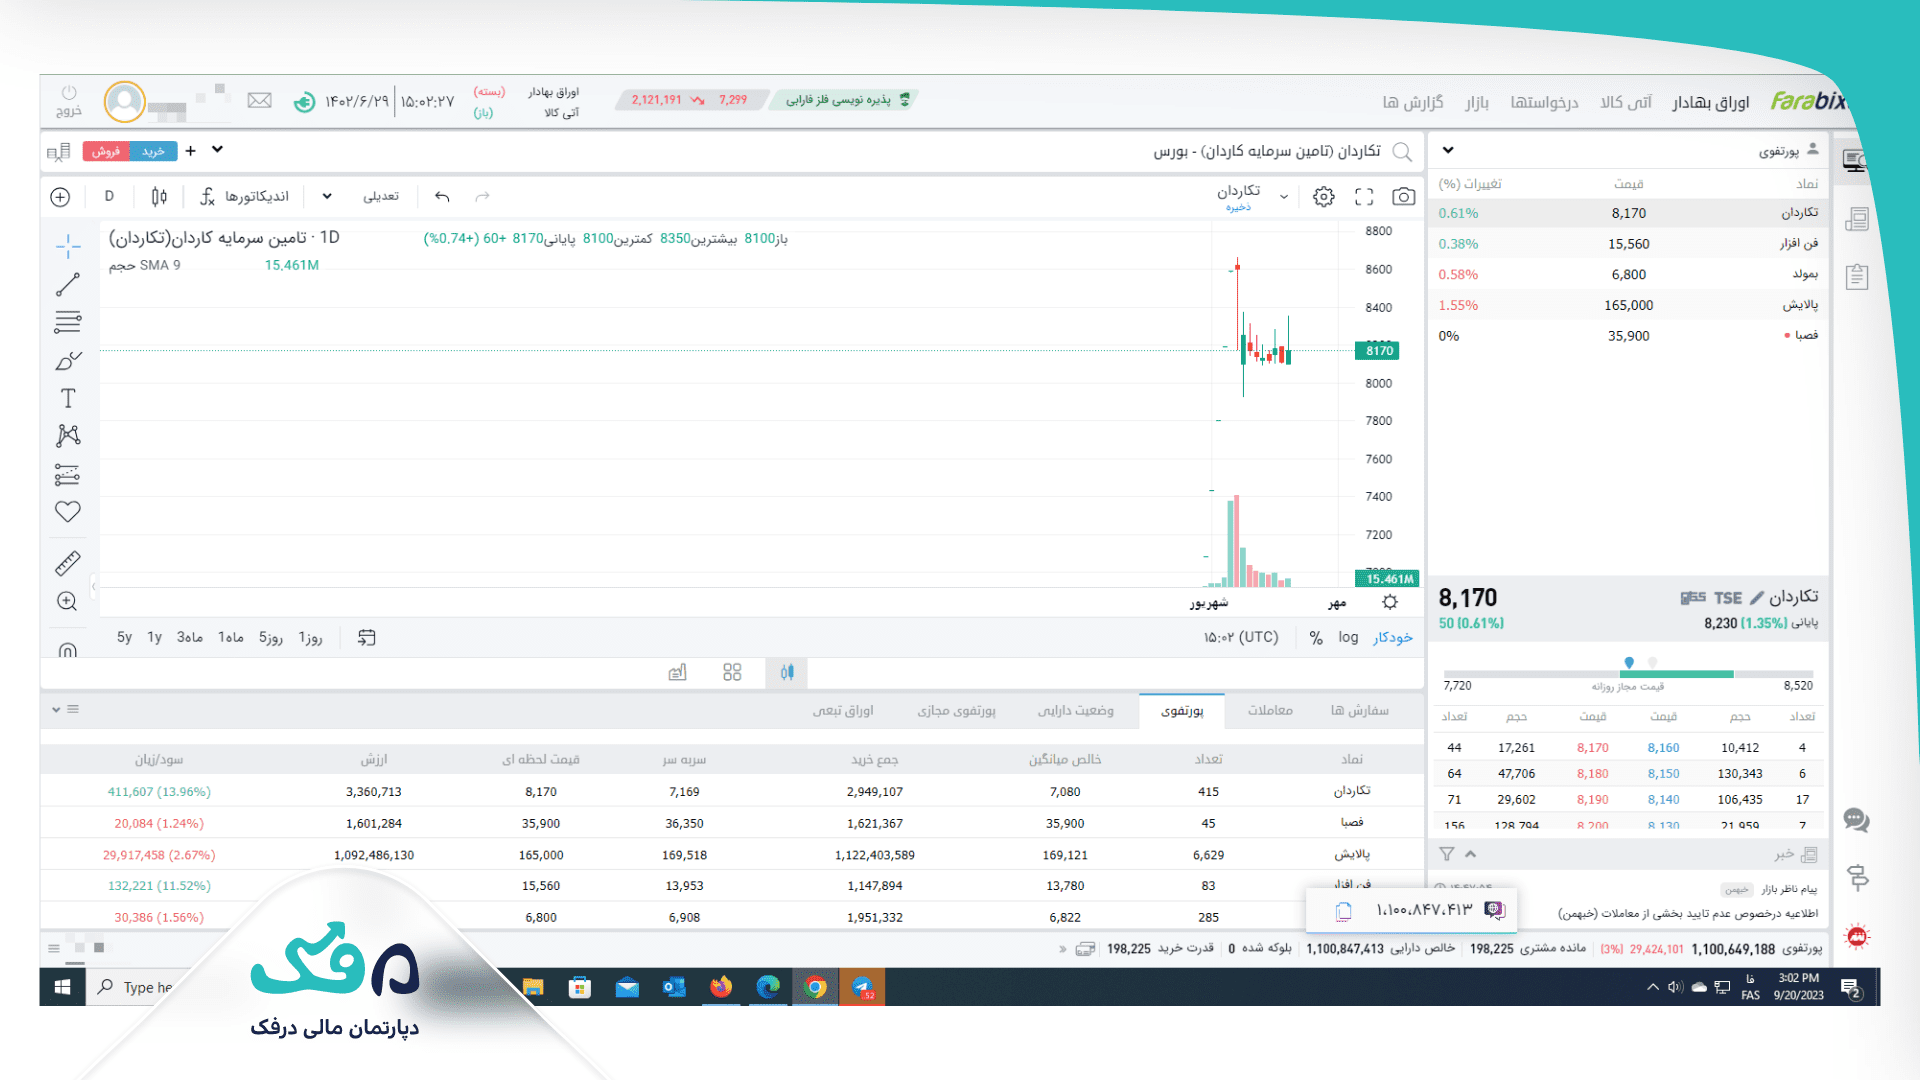
Task: Select the brush drawing tool
Action: click(68, 360)
